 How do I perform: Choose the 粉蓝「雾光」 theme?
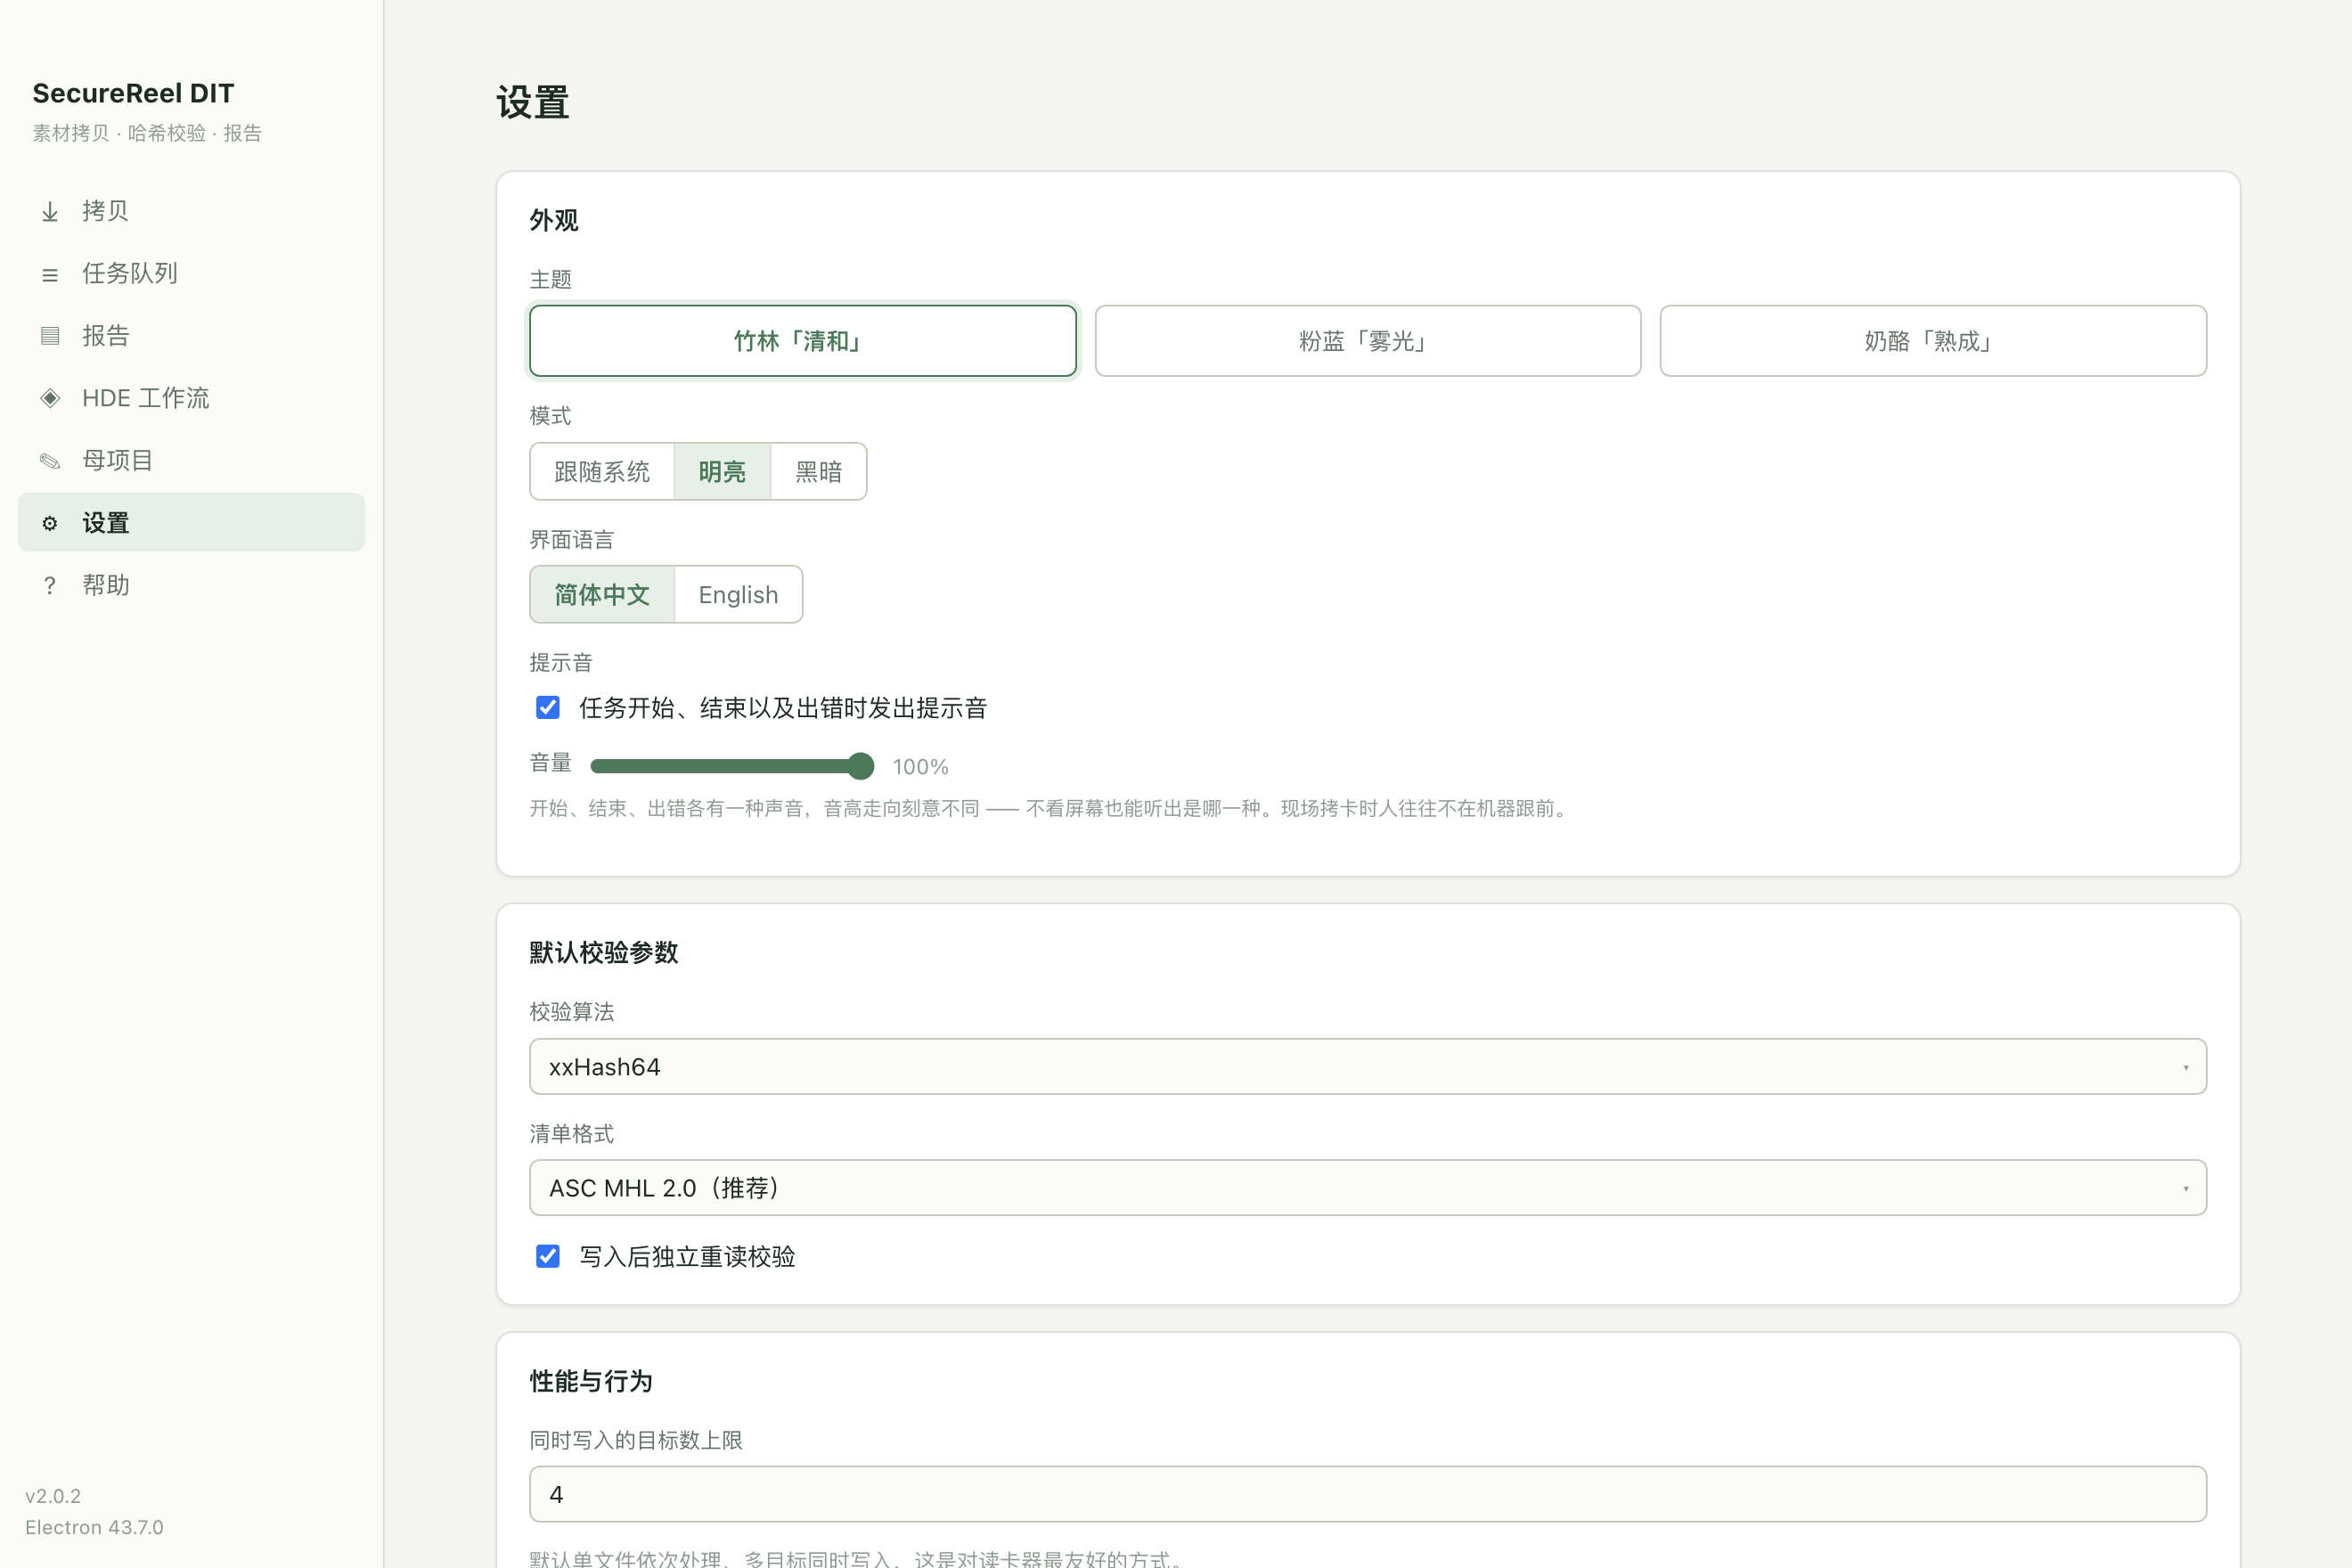1367,341
